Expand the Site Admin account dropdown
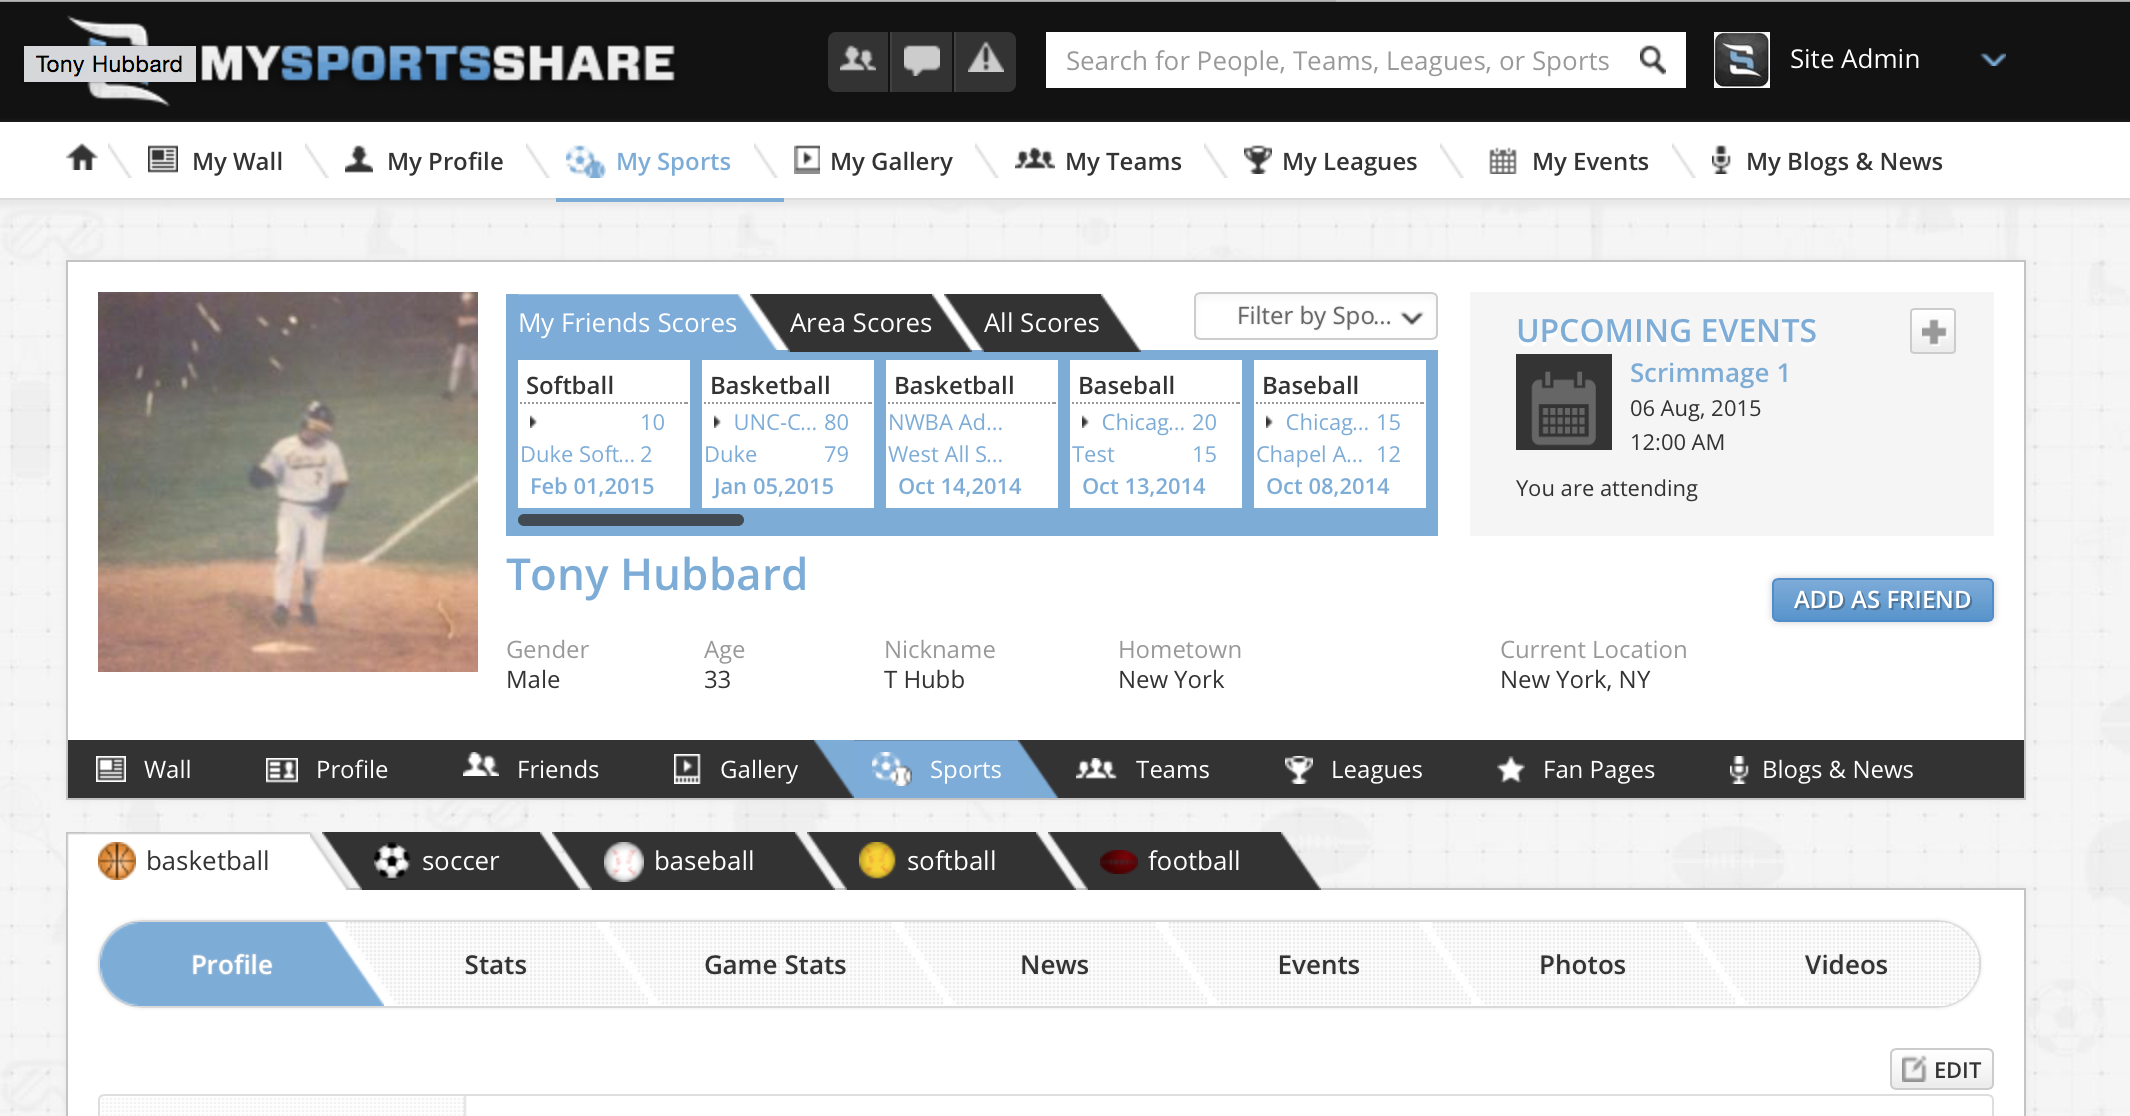 click(x=1994, y=60)
